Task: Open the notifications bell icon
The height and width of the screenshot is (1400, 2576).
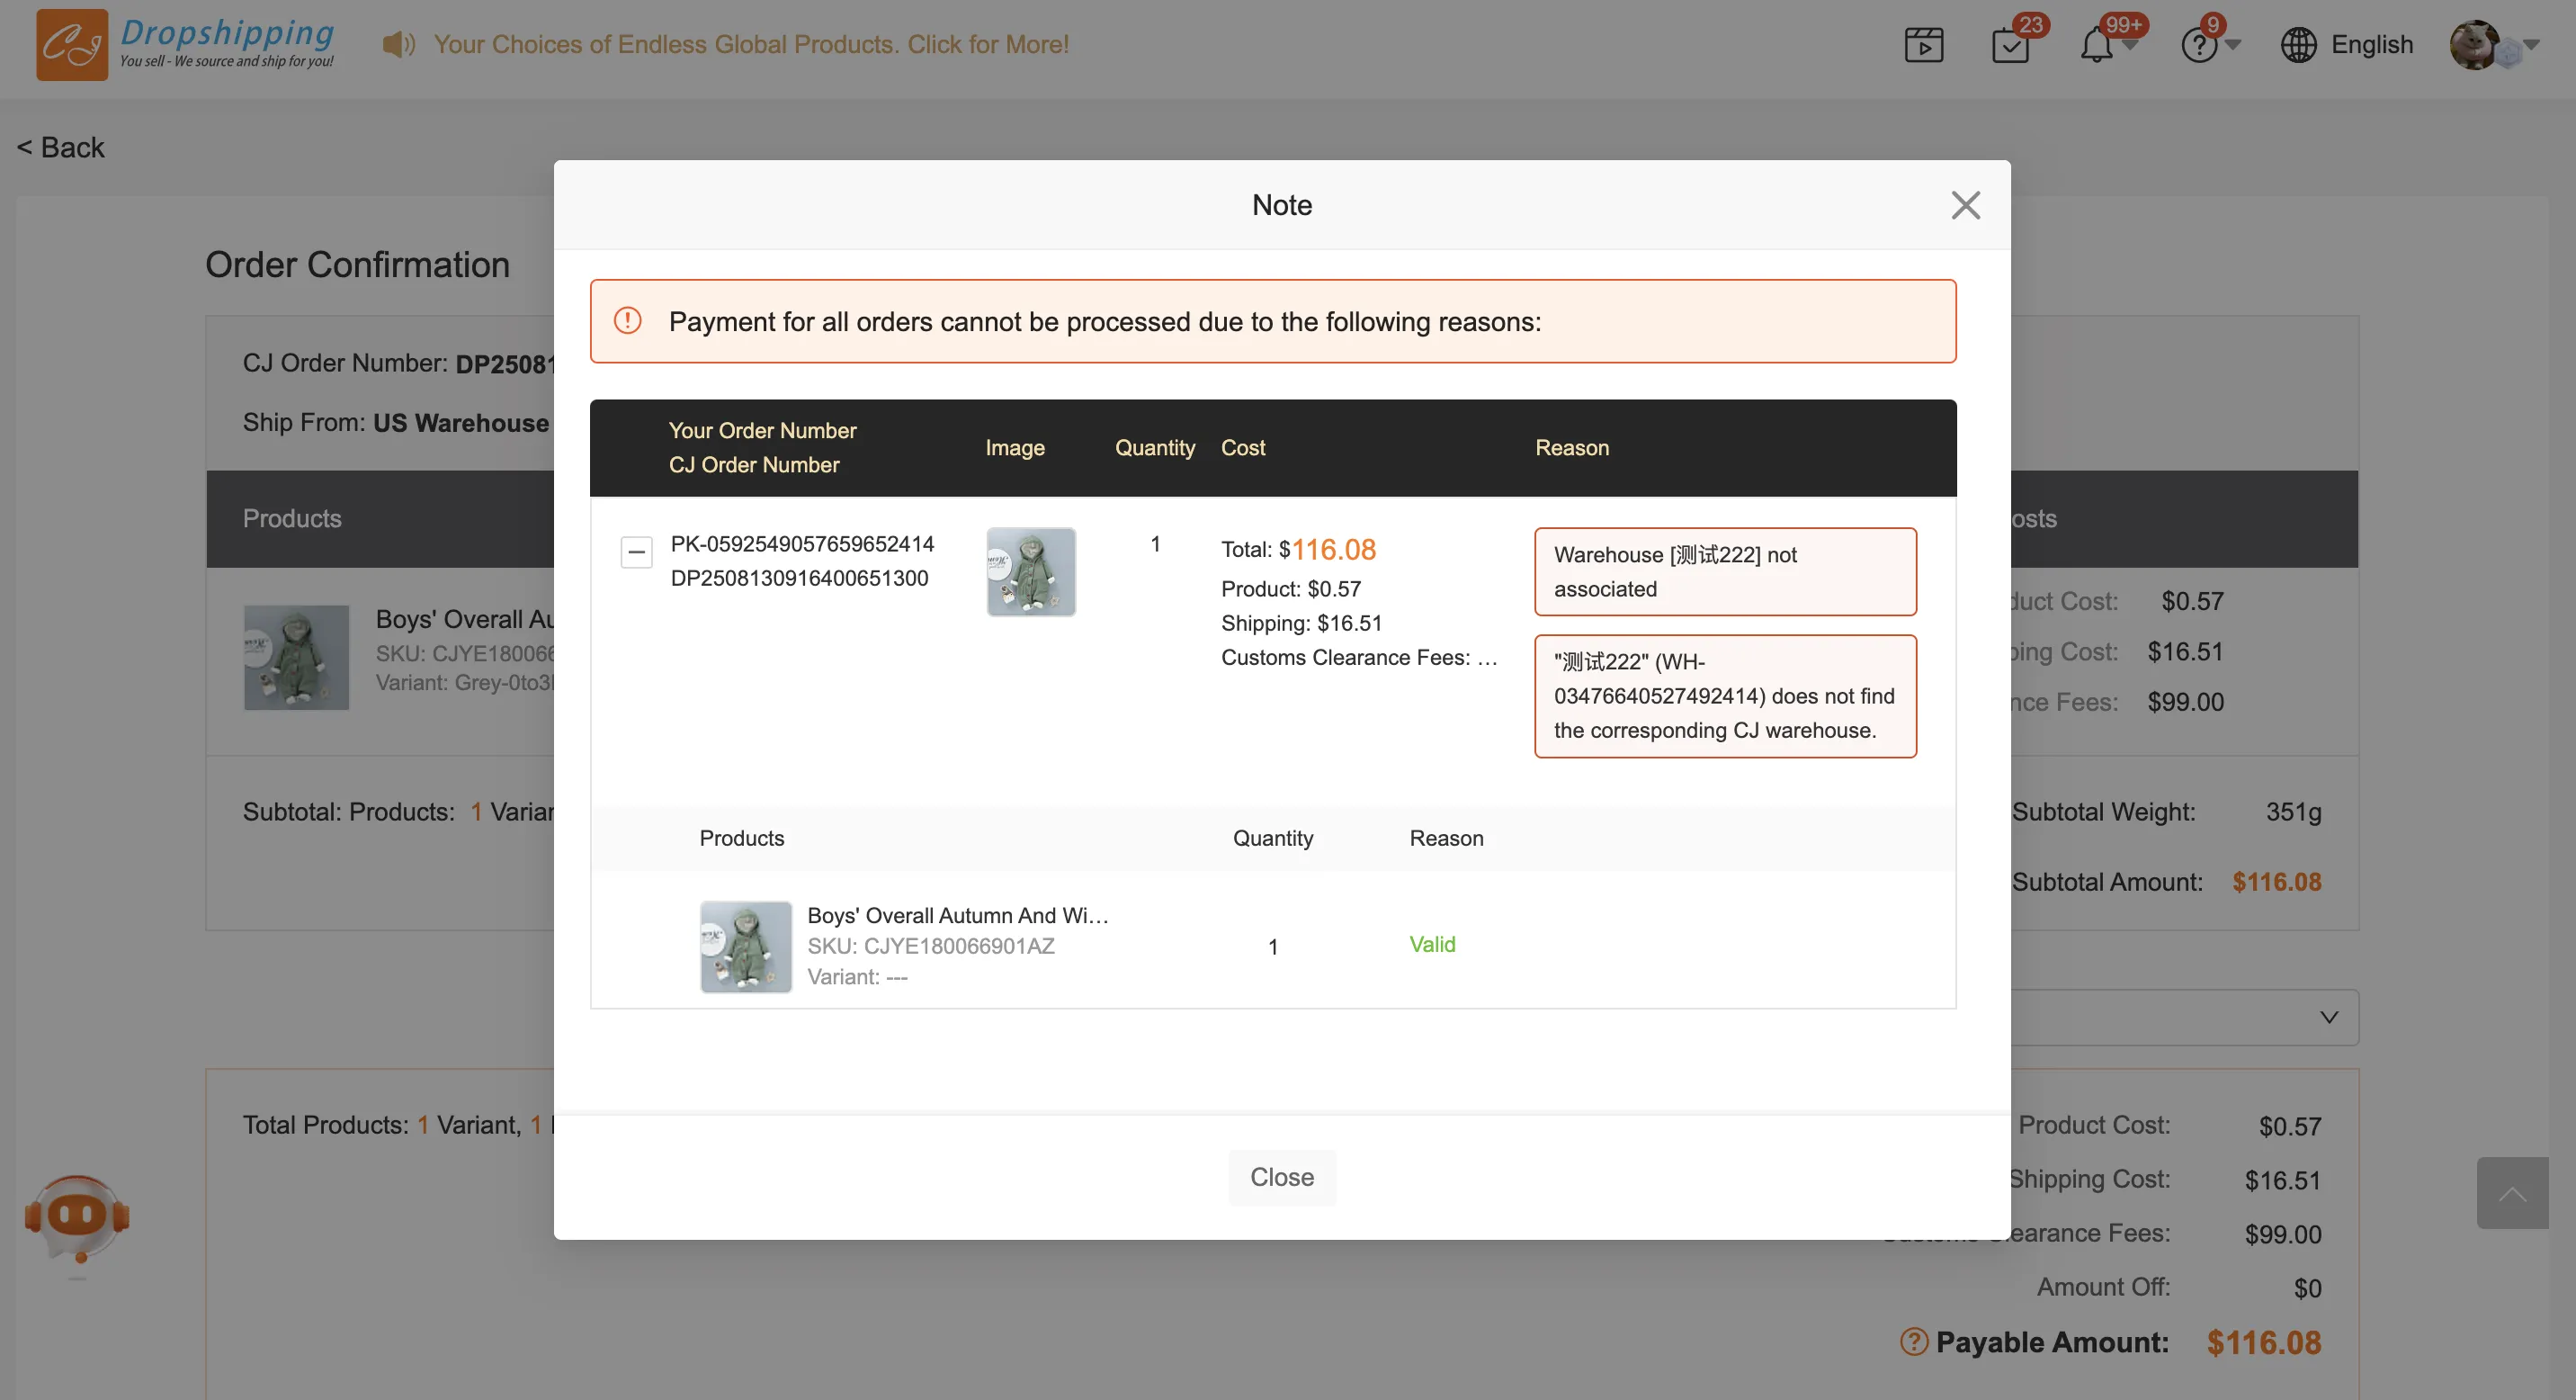Action: point(2097,45)
